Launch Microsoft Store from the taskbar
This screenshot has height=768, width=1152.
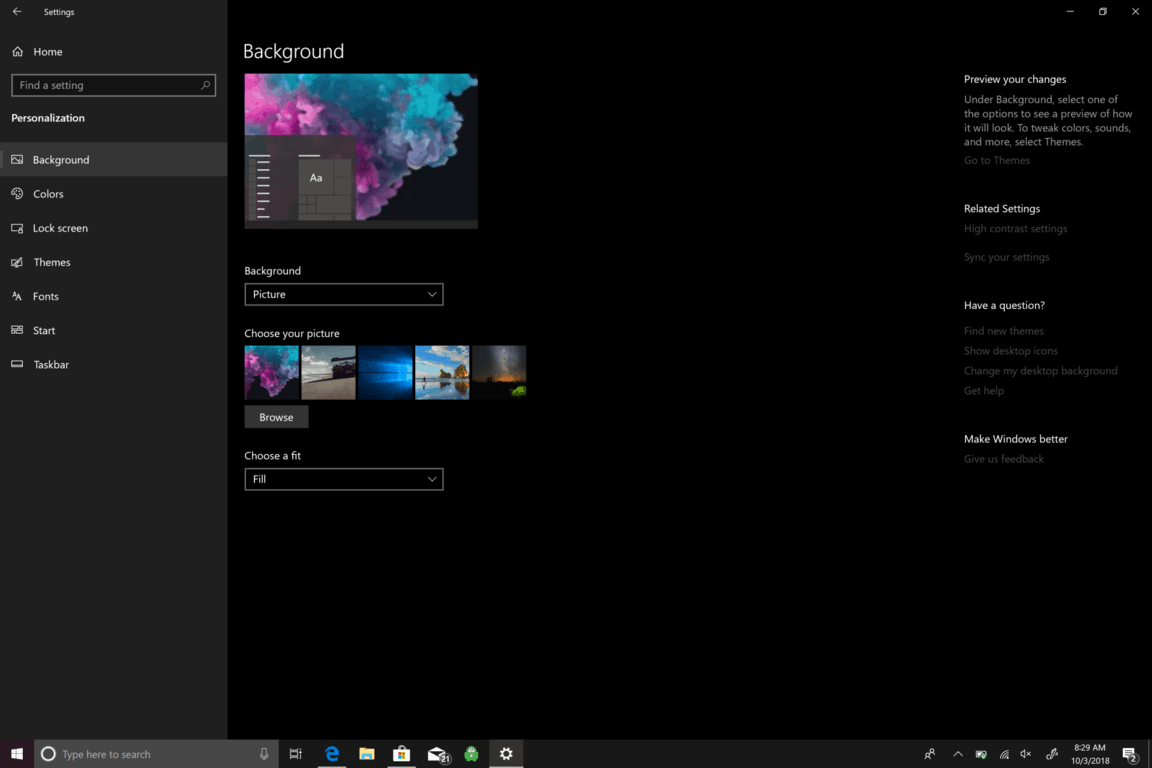[x=401, y=754]
